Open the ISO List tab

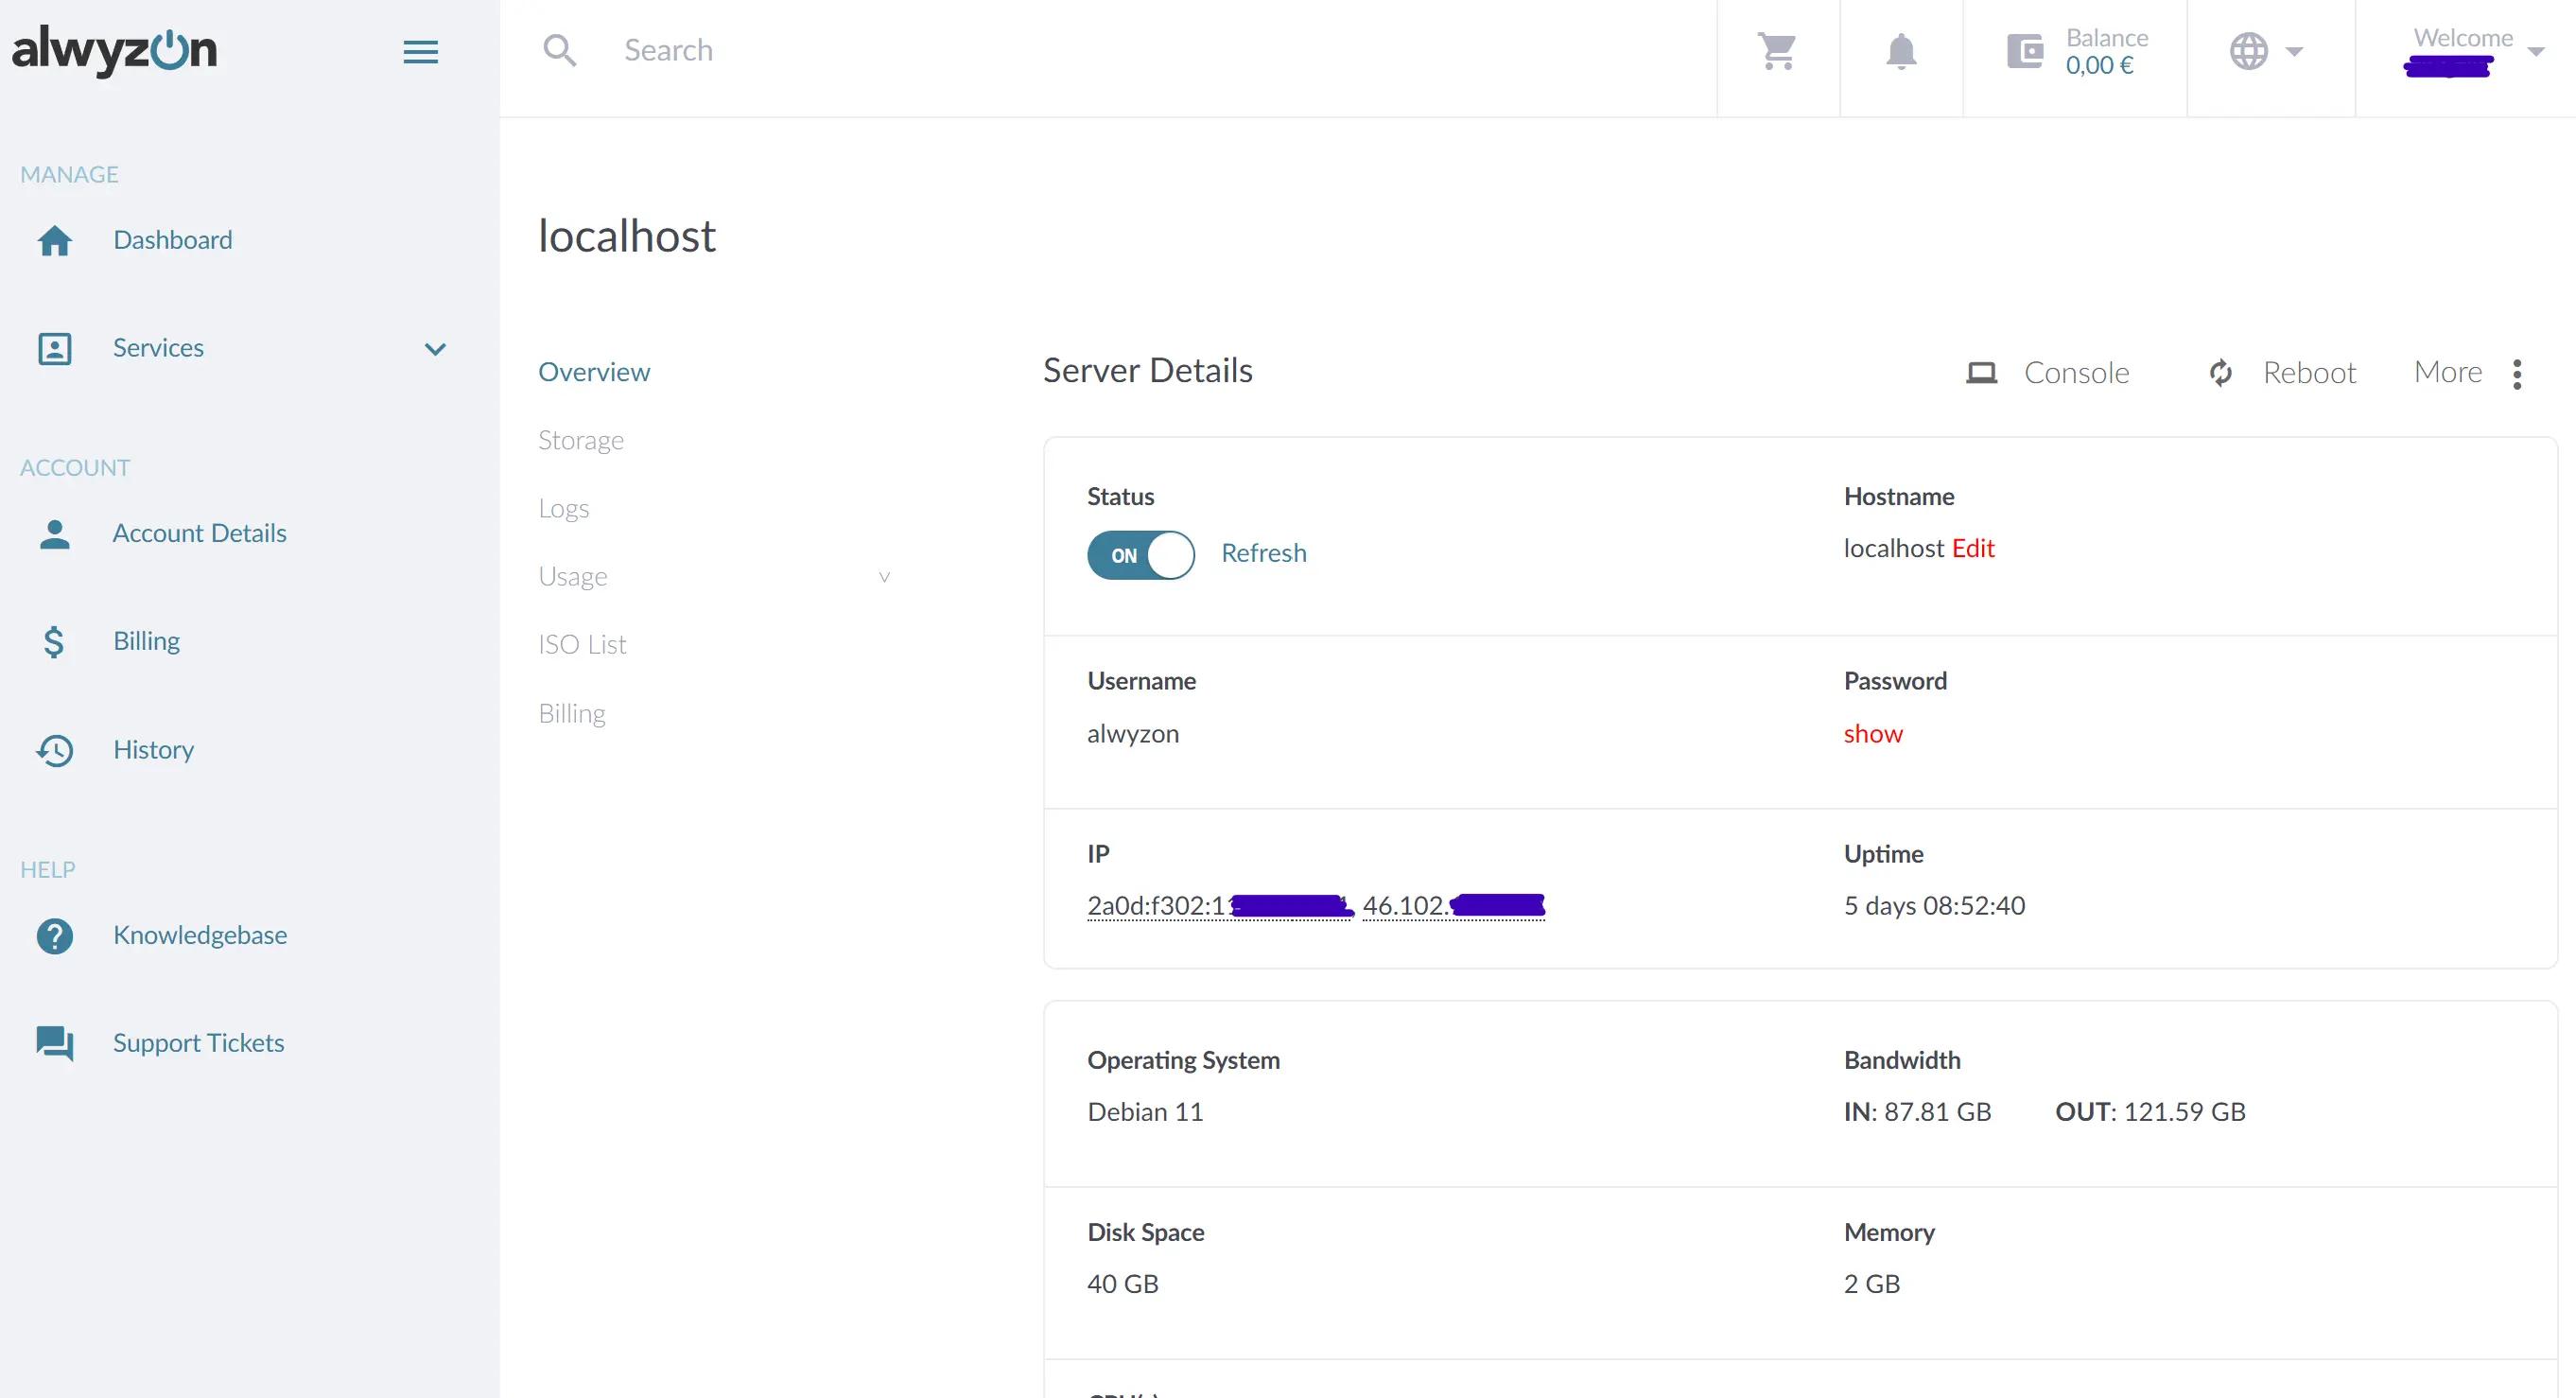click(582, 644)
